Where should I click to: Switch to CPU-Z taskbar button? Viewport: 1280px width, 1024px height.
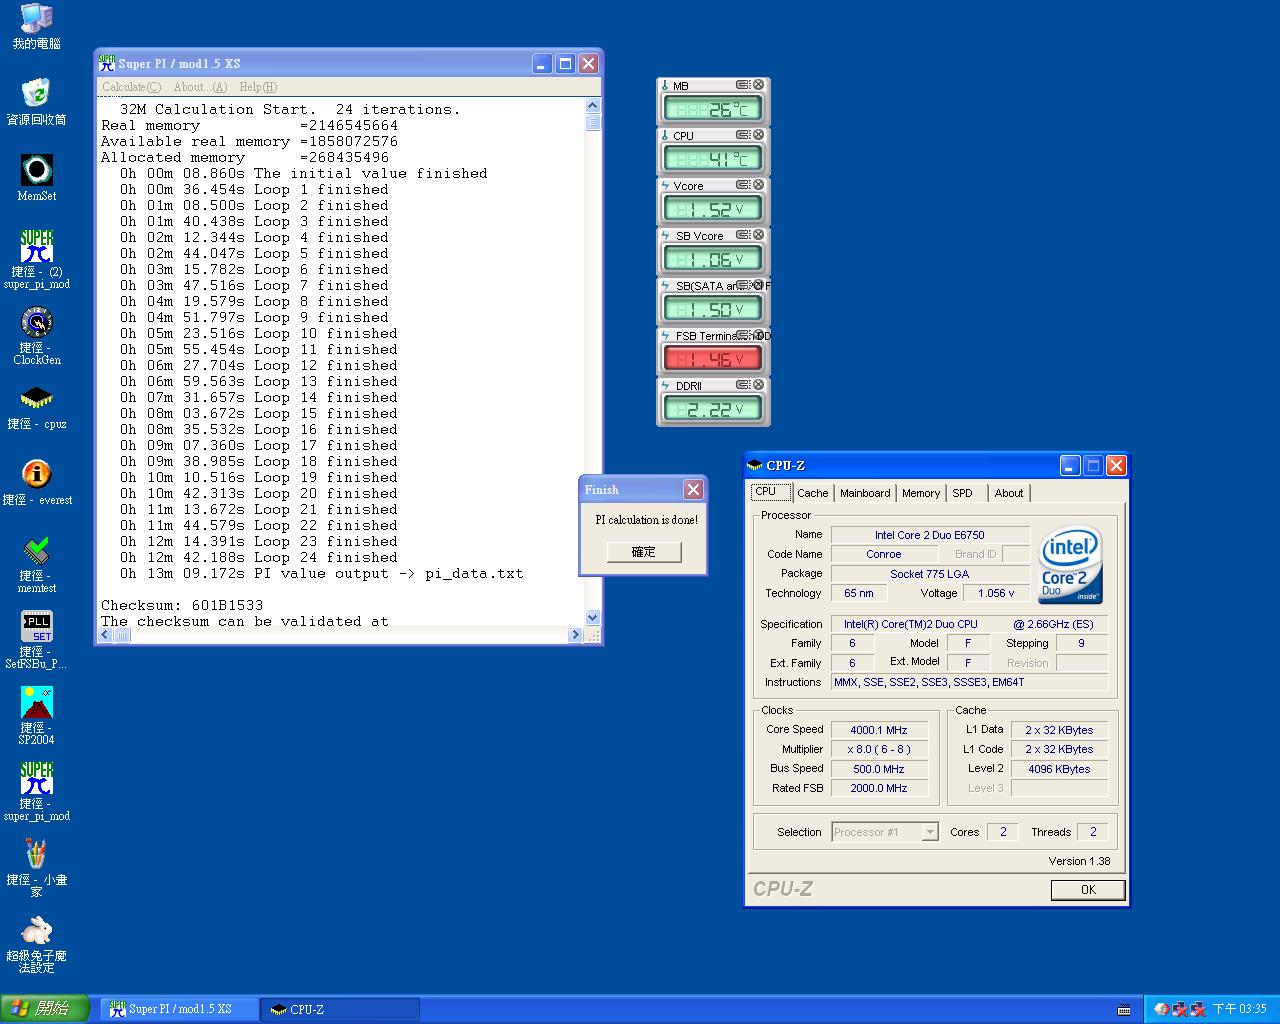tap(340, 1009)
